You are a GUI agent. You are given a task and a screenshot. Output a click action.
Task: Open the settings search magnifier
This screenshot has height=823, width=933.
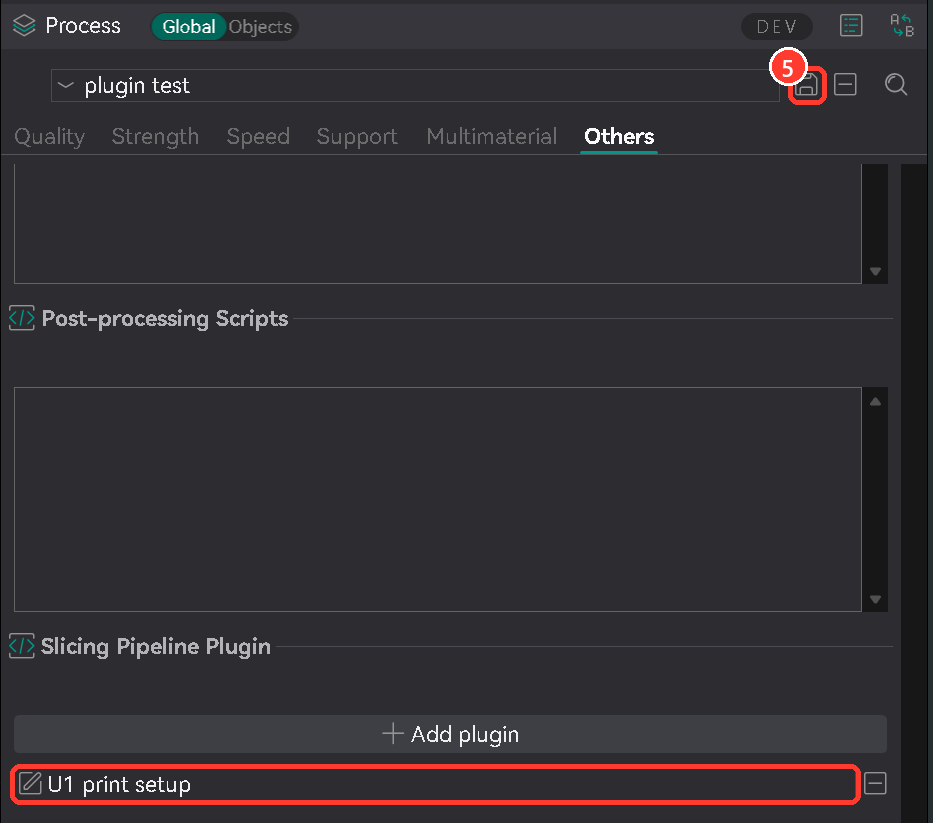tap(896, 85)
